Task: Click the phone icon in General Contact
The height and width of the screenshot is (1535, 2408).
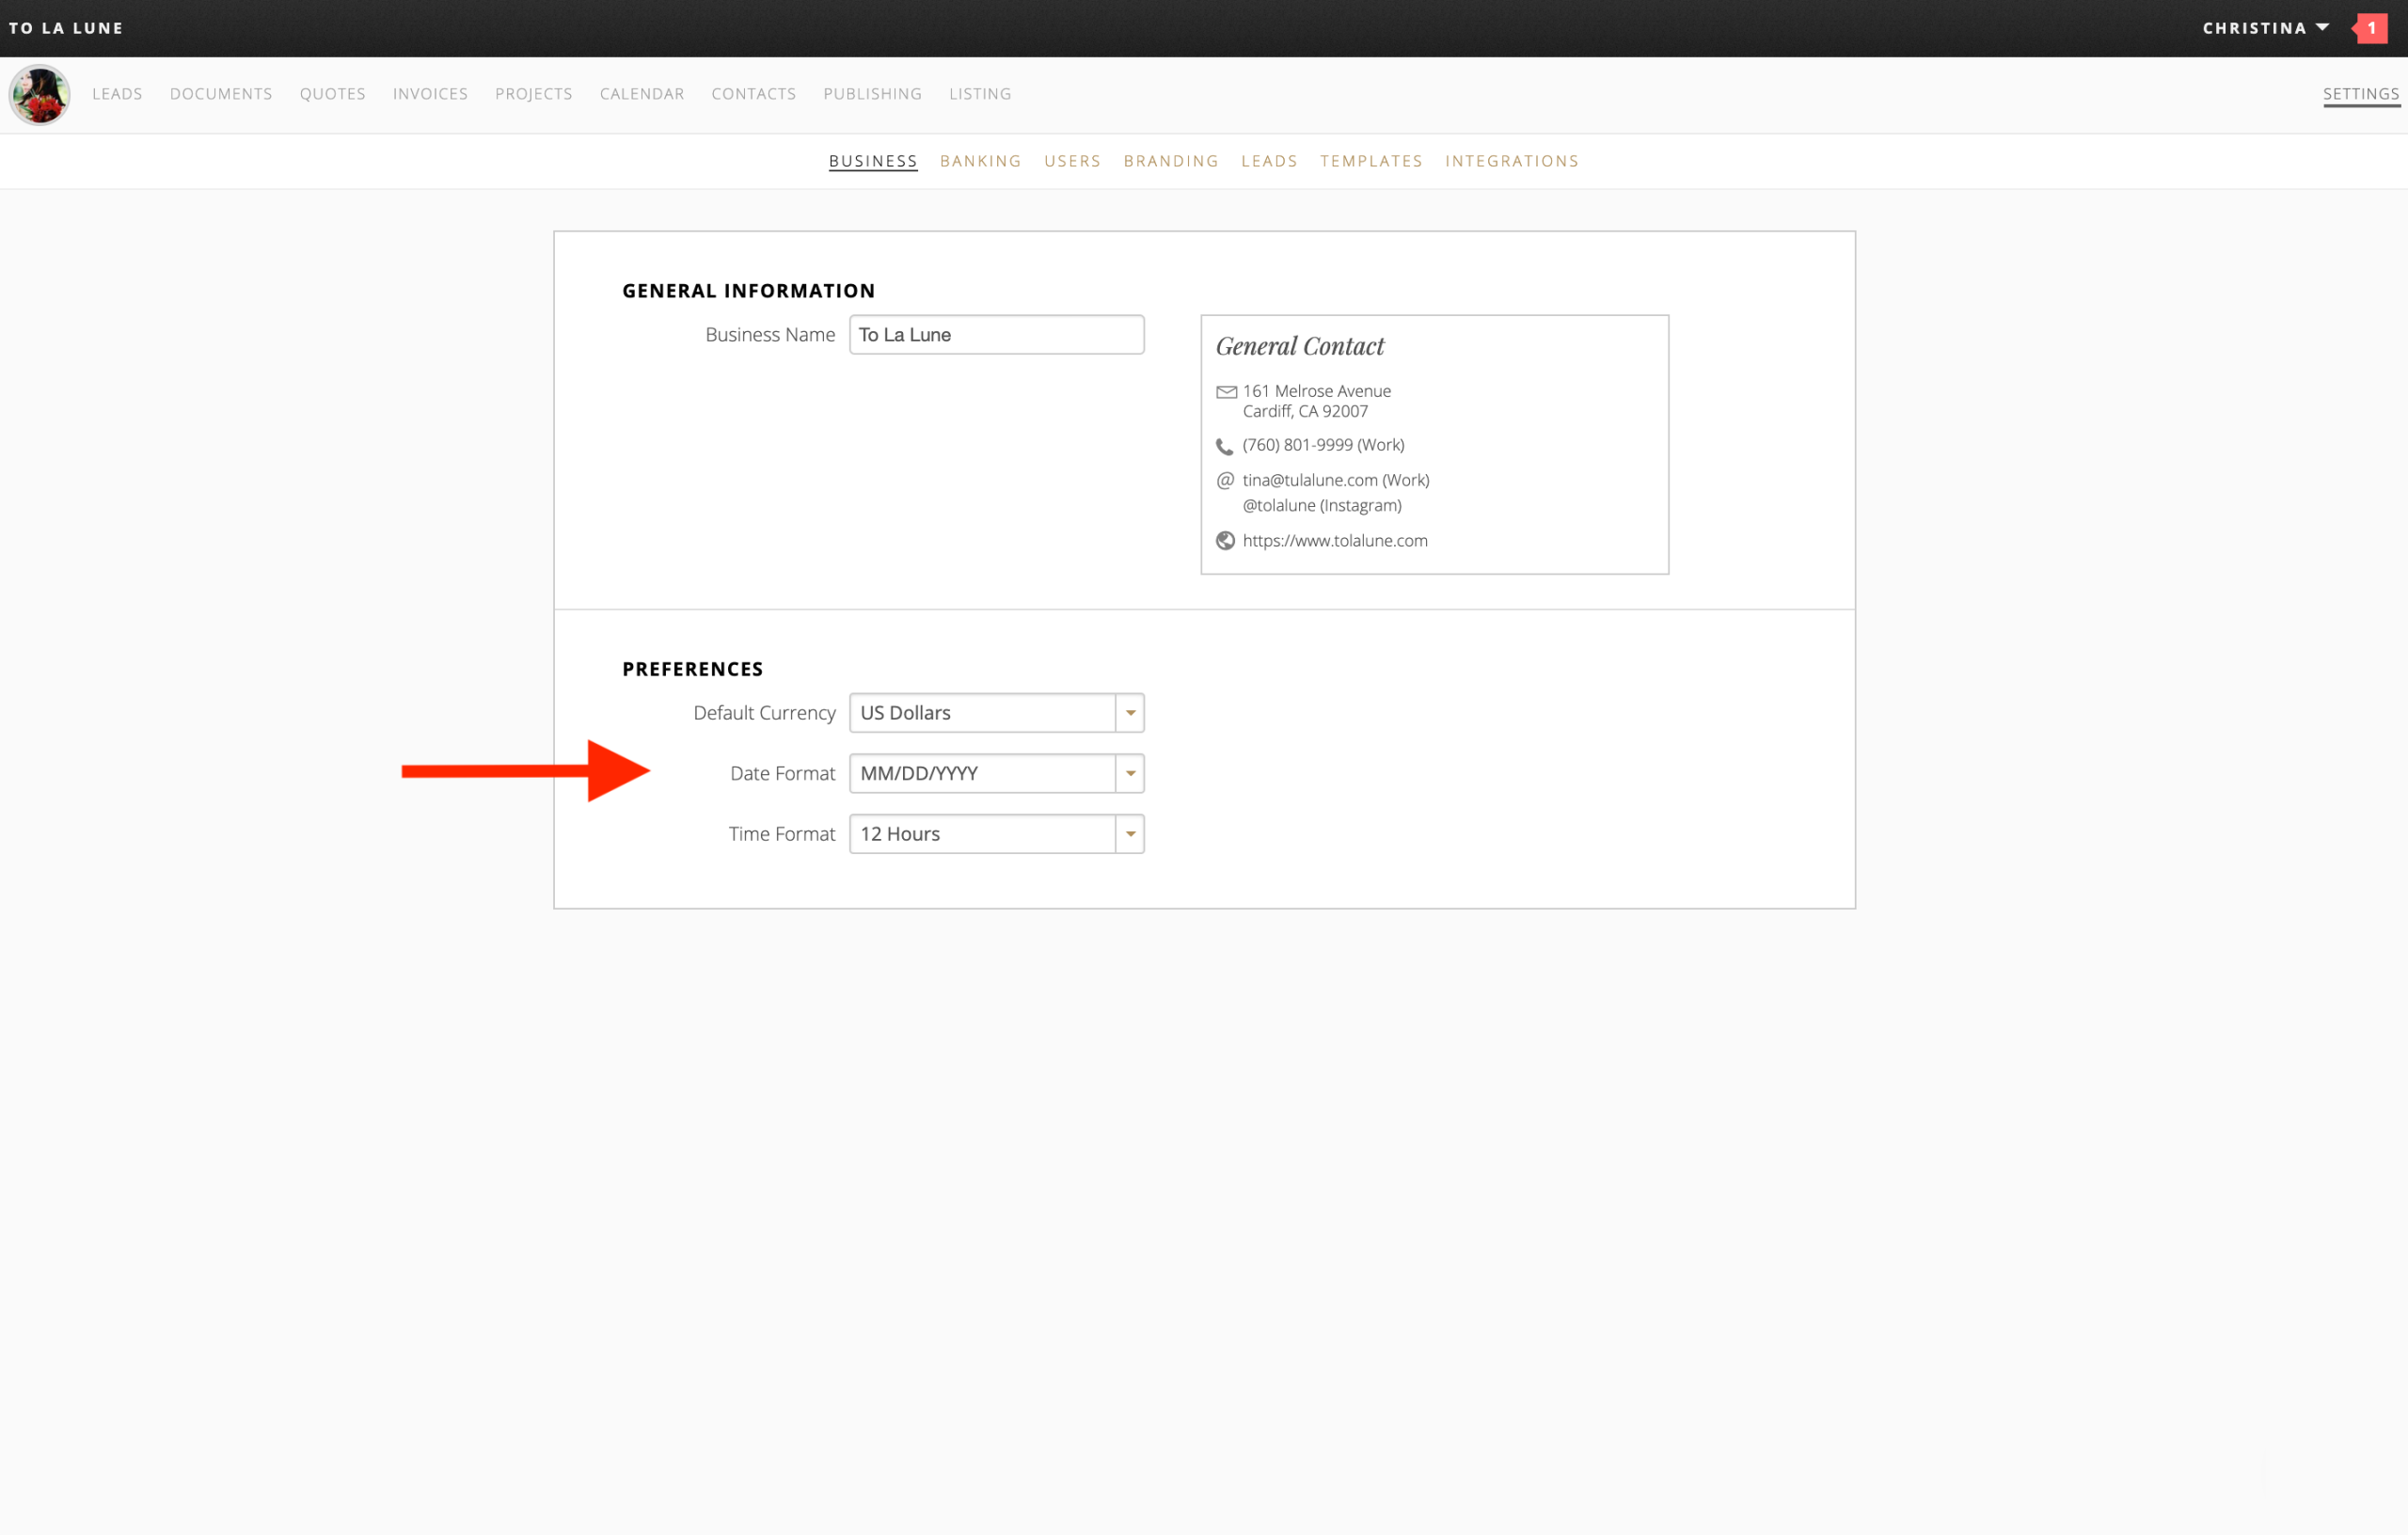Action: [x=1224, y=446]
